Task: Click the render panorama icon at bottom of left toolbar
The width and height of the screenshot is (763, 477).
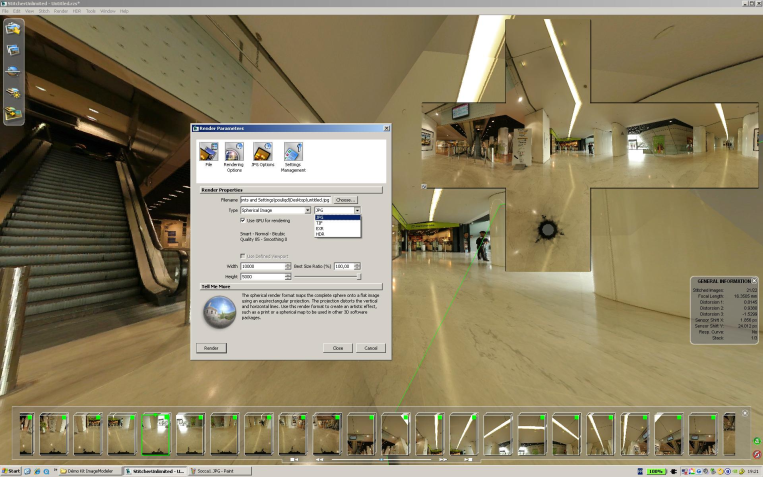Action: pyautogui.click(x=14, y=113)
